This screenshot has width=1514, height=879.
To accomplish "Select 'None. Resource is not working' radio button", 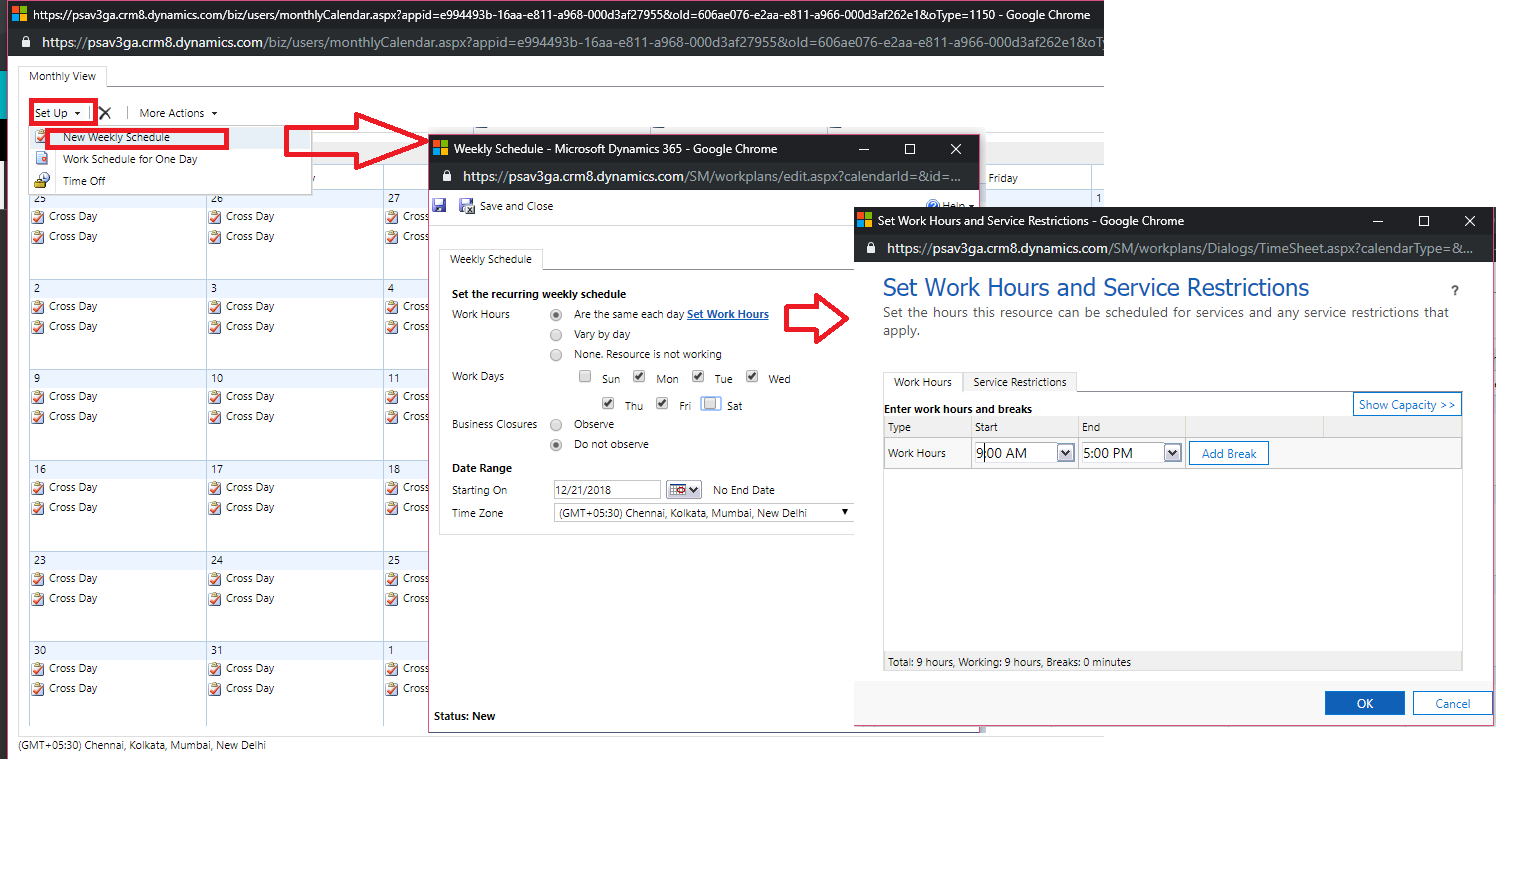I will click(x=556, y=354).
